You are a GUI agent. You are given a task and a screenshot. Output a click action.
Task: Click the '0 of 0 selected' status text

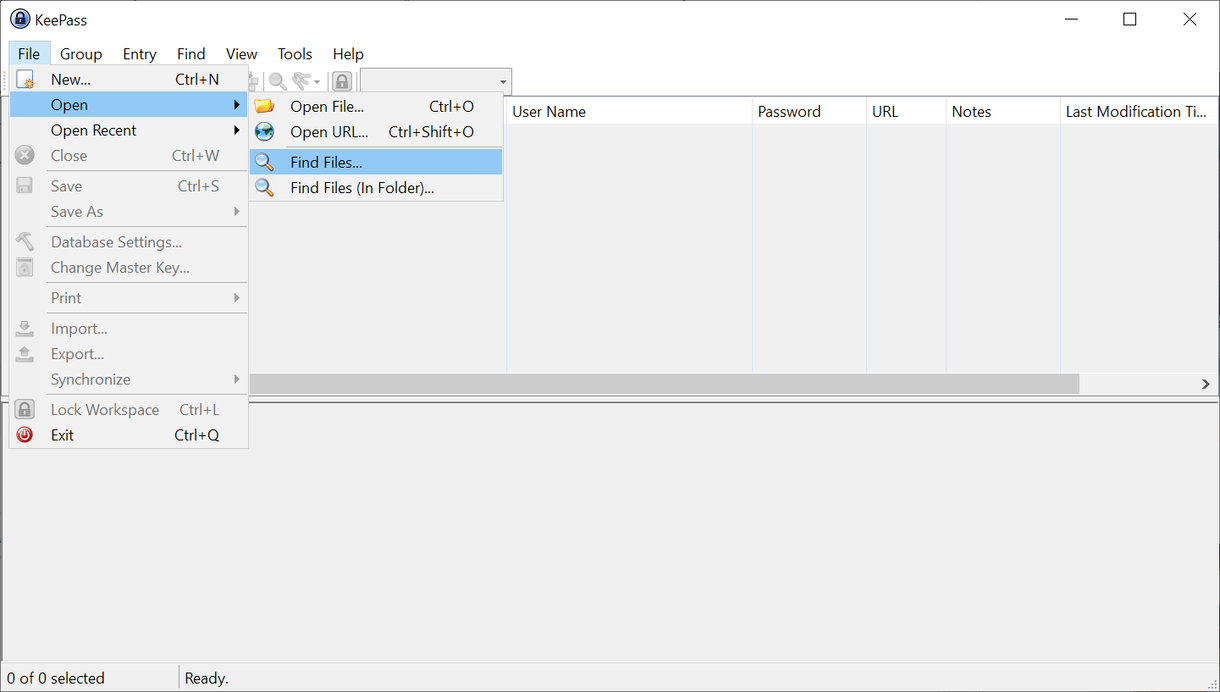point(56,678)
